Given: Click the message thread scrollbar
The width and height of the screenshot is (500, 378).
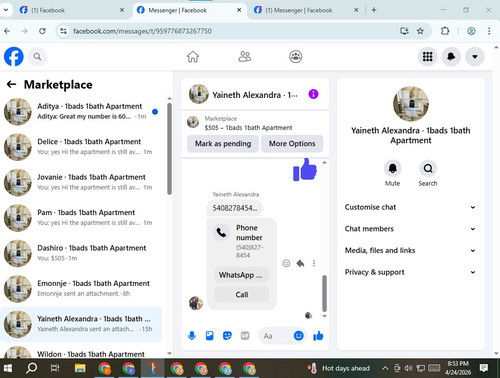Looking at the screenshot, I should tap(324, 293).
